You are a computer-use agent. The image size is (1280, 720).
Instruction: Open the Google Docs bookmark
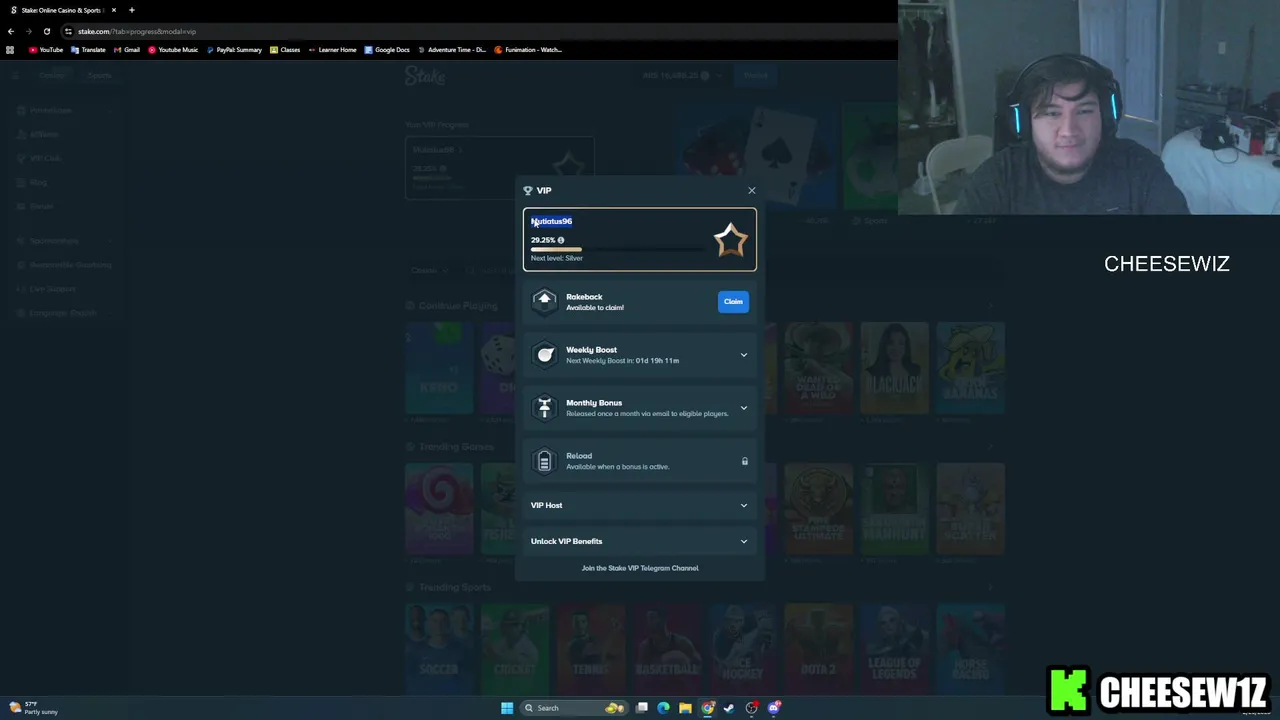(x=387, y=49)
